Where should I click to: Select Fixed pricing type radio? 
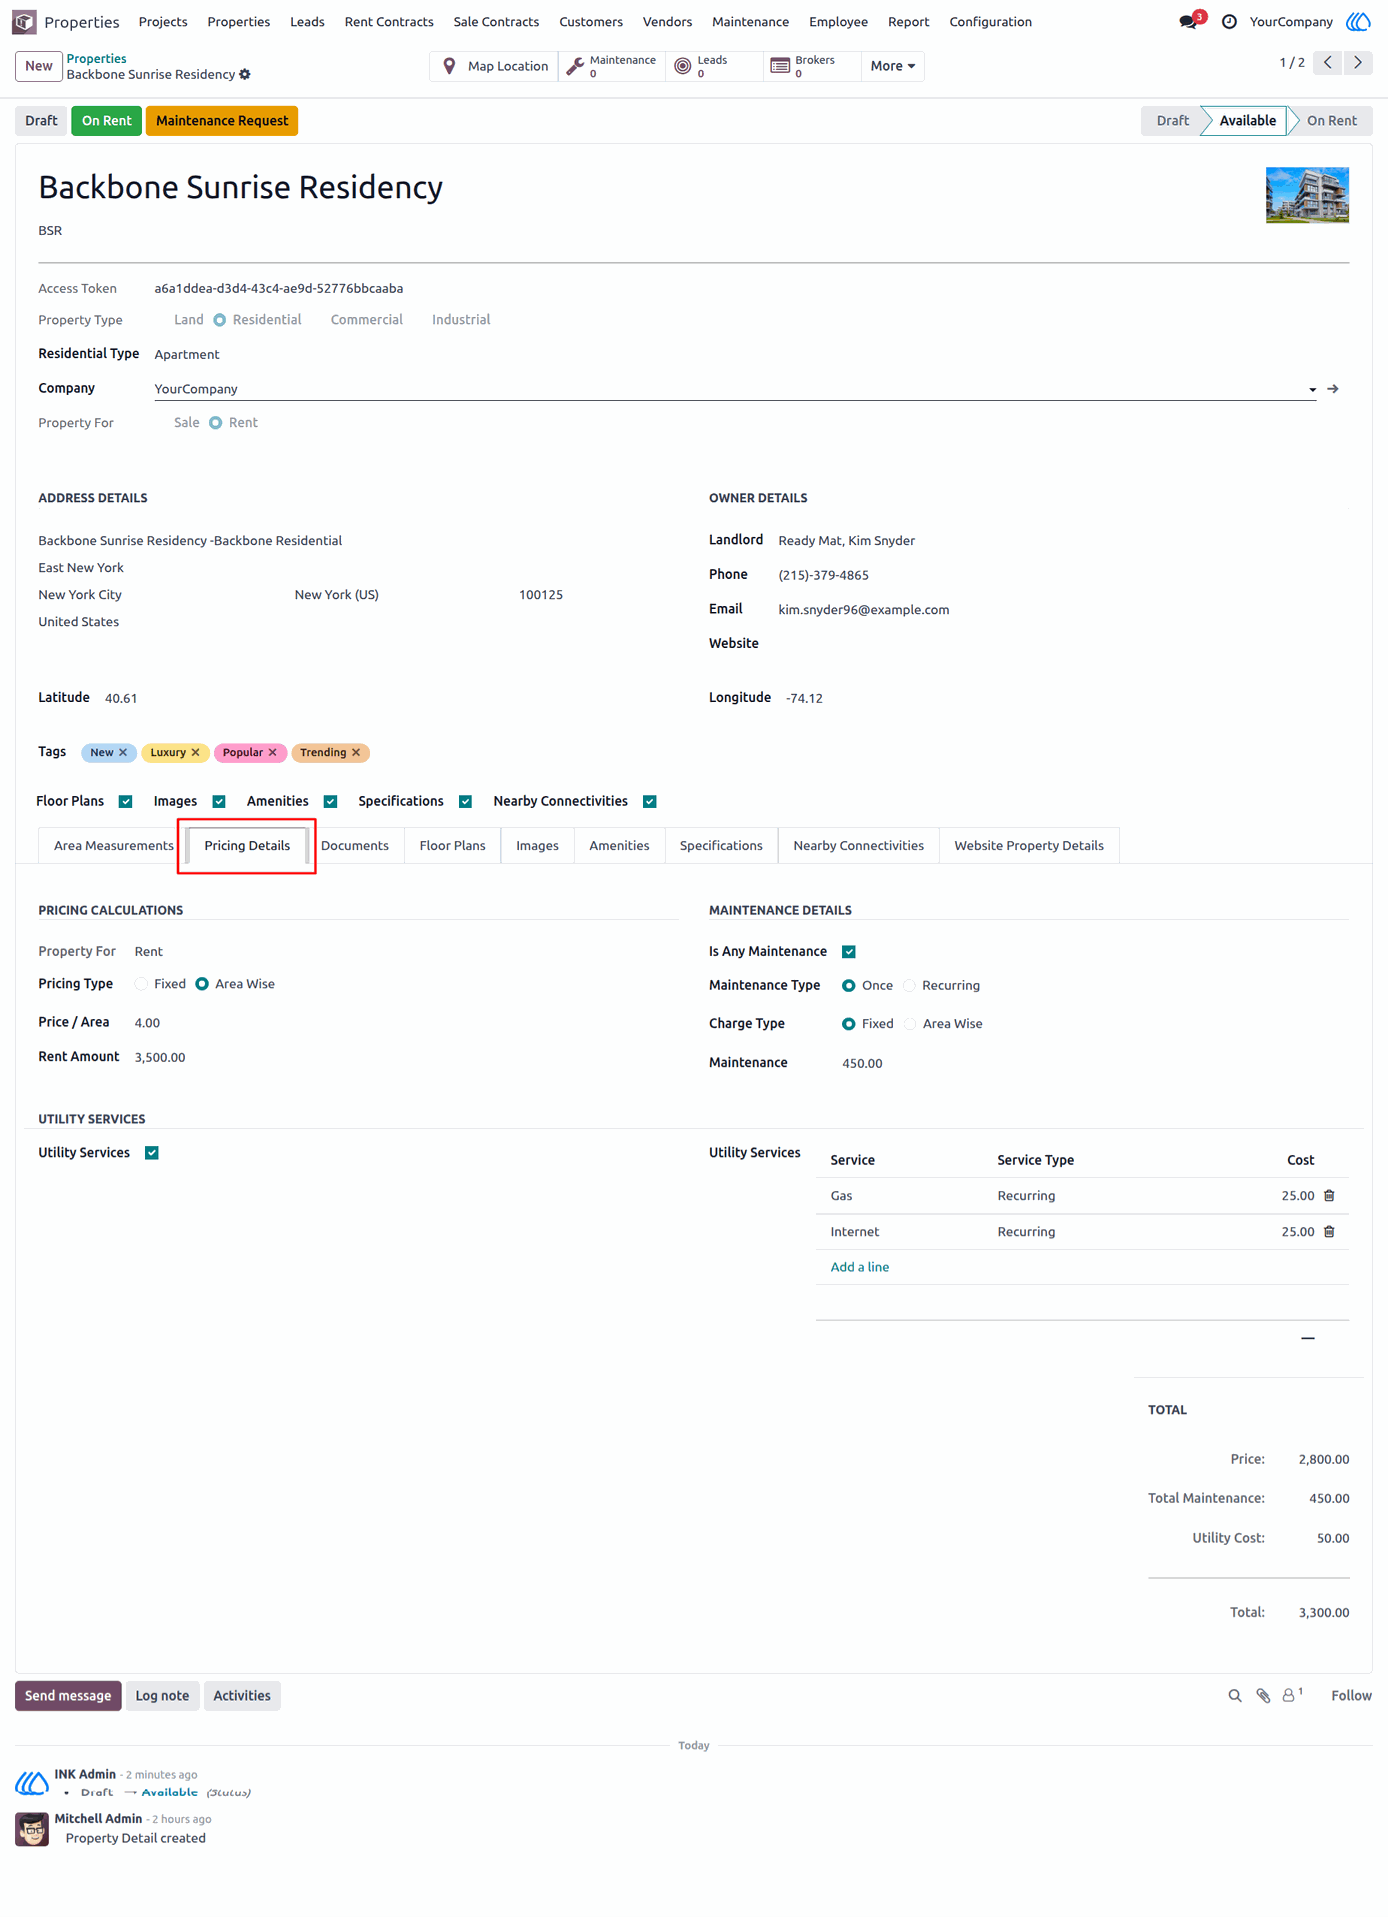pos(142,984)
